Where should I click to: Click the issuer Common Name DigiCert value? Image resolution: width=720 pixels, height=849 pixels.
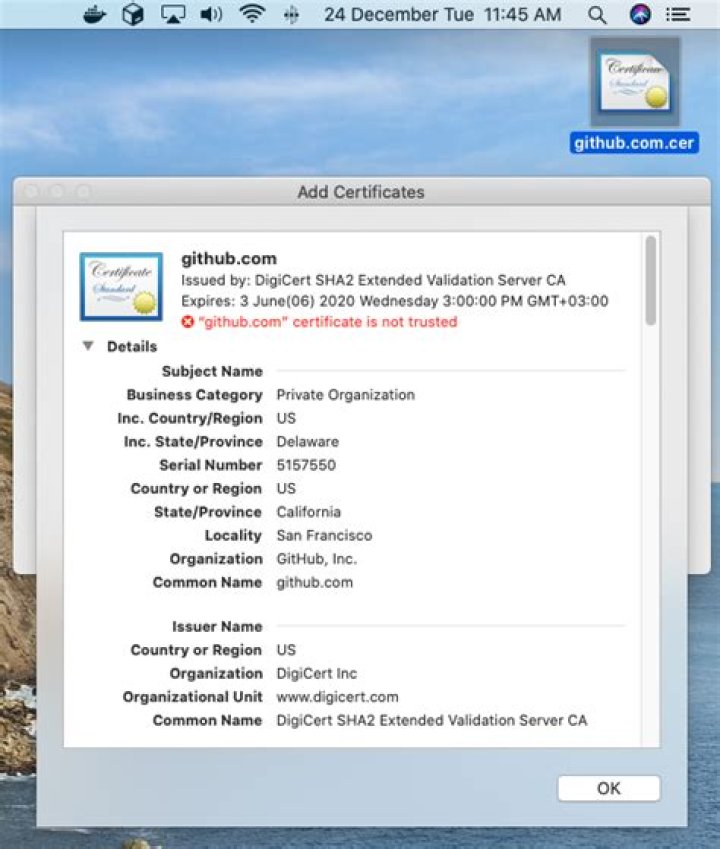pyautogui.click(x=431, y=721)
